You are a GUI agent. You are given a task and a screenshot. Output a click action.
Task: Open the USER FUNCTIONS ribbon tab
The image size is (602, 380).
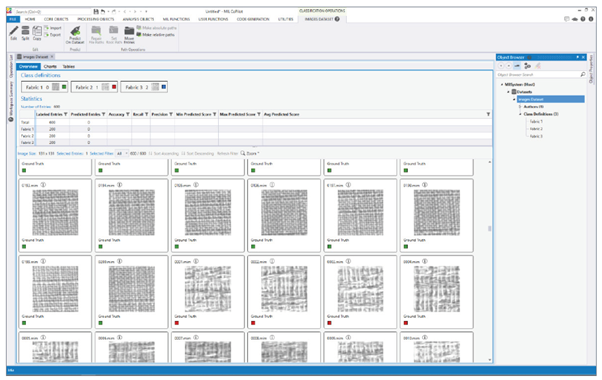tap(213, 19)
